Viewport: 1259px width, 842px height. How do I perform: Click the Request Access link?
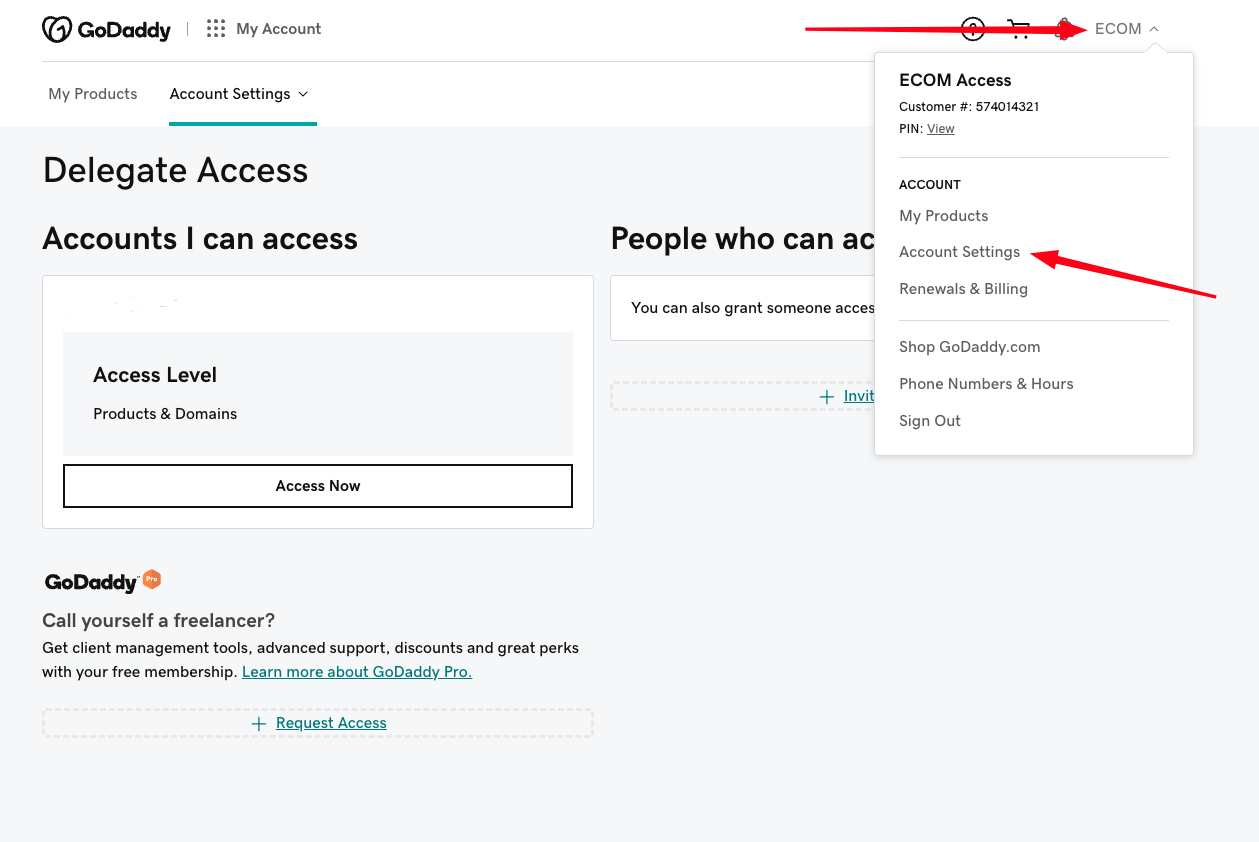point(331,723)
